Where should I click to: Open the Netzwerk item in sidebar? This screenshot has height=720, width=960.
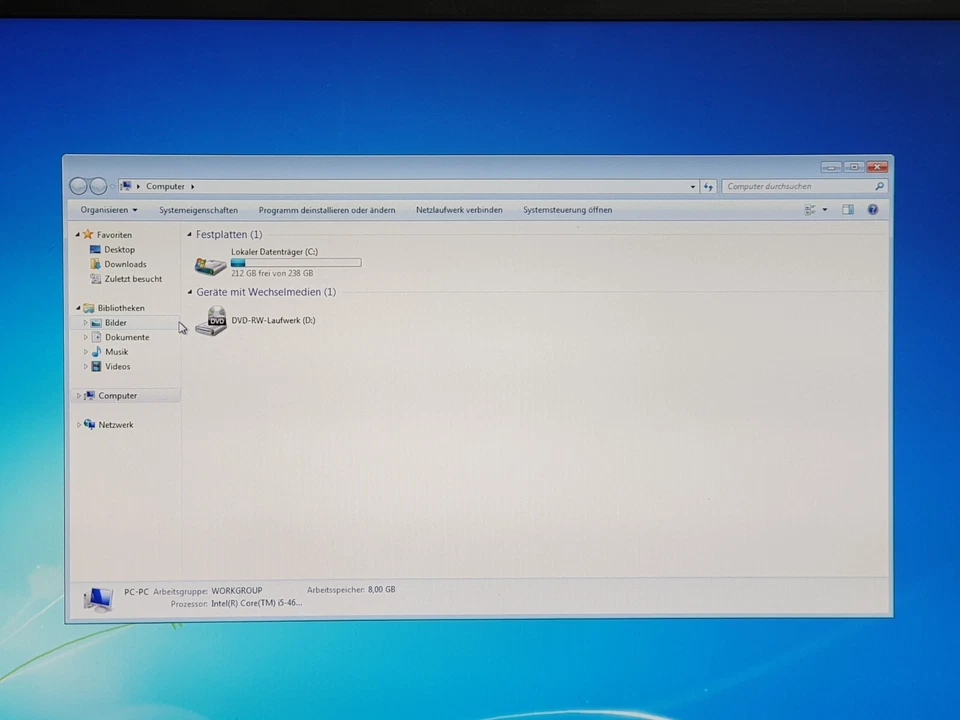pyautogui.click(x=115, y=424)
